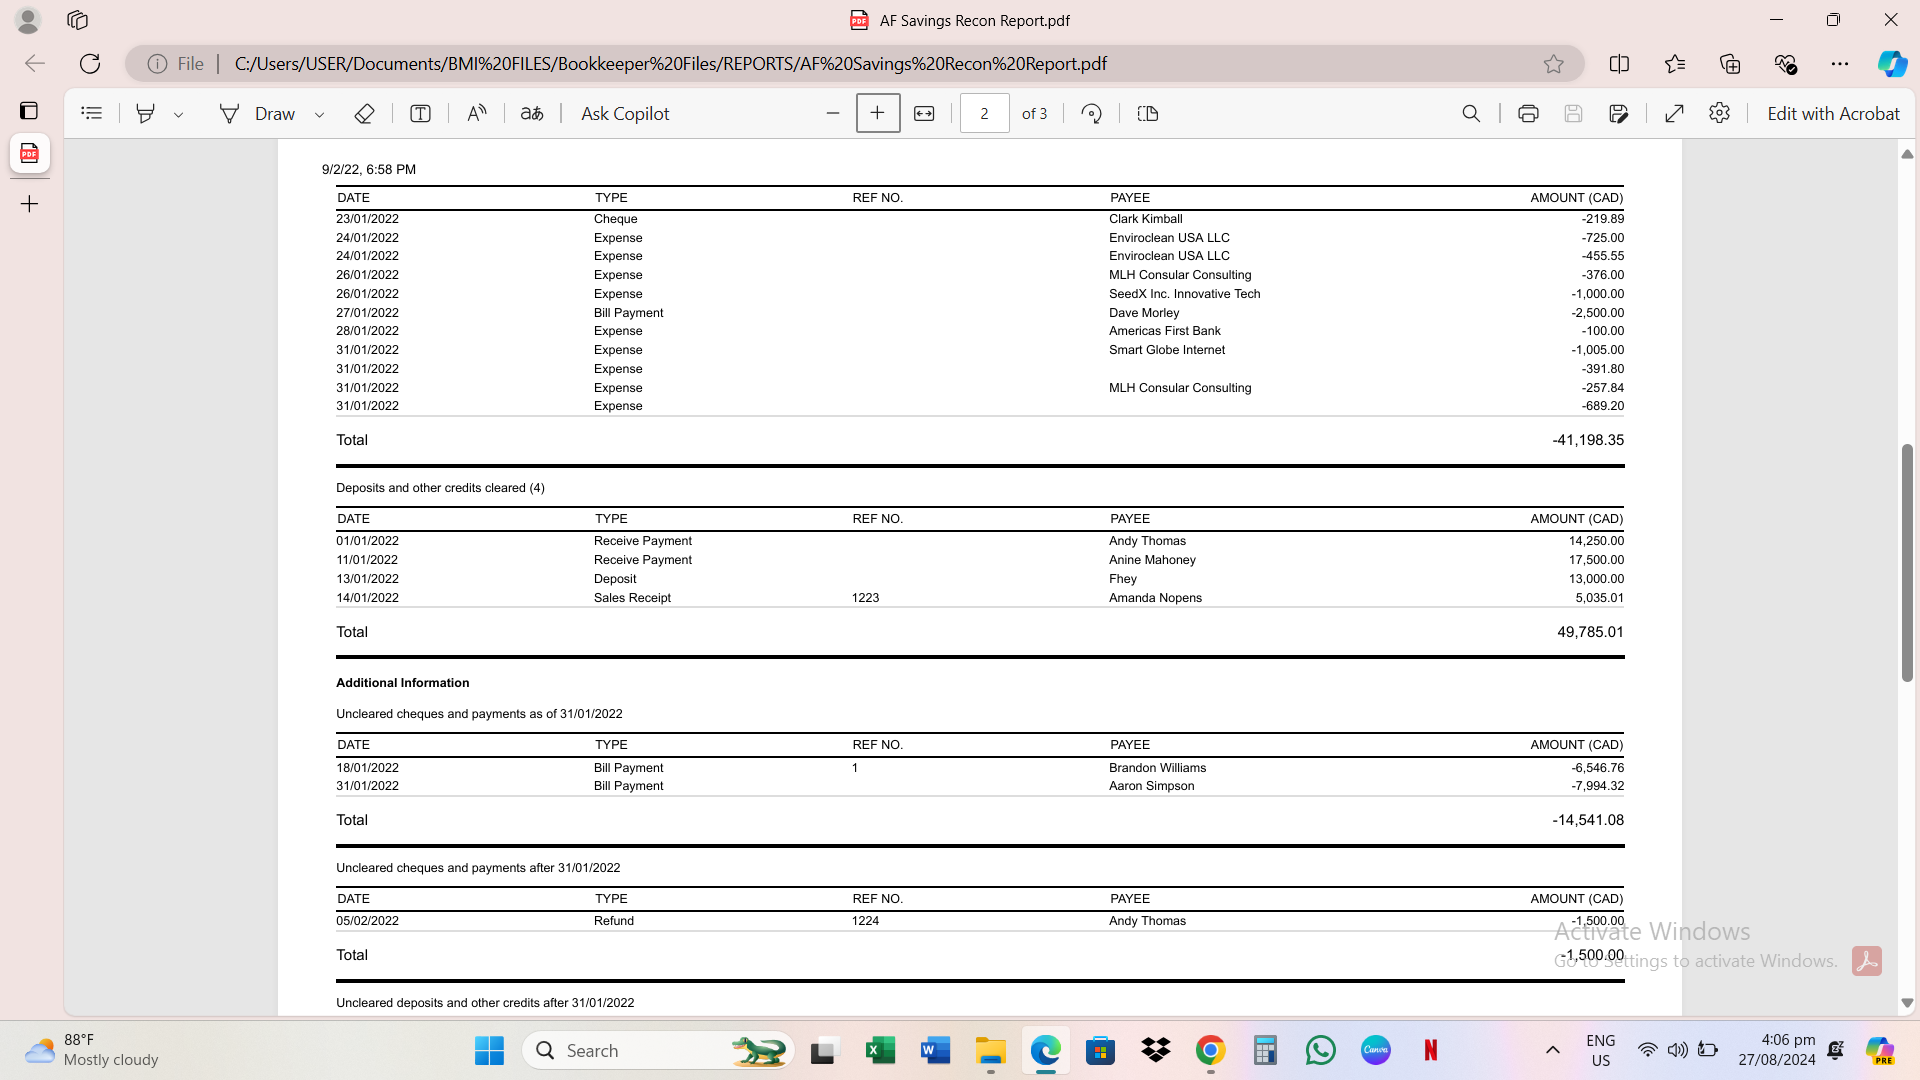Click Ask Copilot
Screen dimensions: 1920x1080
(625, 114)
